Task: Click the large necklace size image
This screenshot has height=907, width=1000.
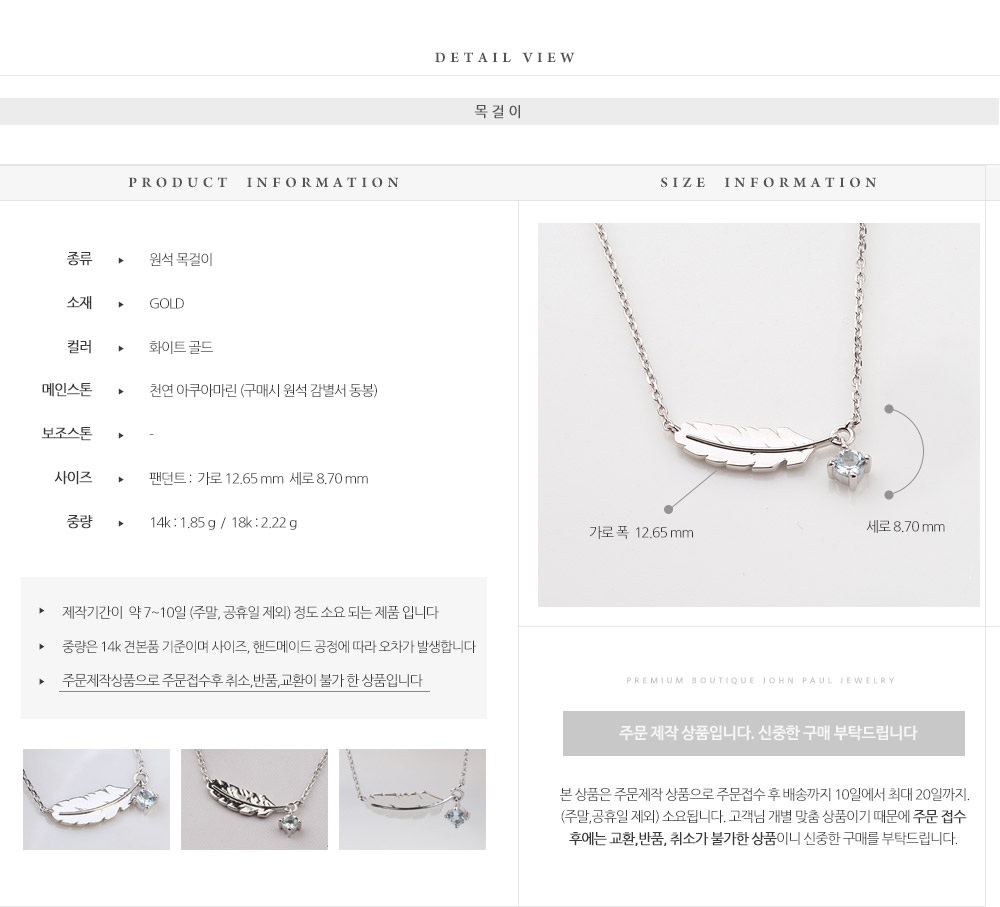Action: pyautogui.click(x=758, y=415)
